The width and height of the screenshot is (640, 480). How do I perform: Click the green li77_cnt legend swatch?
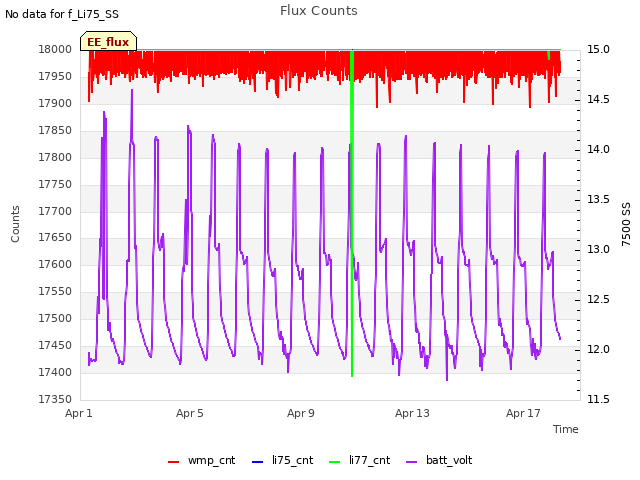(x=334, y=462)
